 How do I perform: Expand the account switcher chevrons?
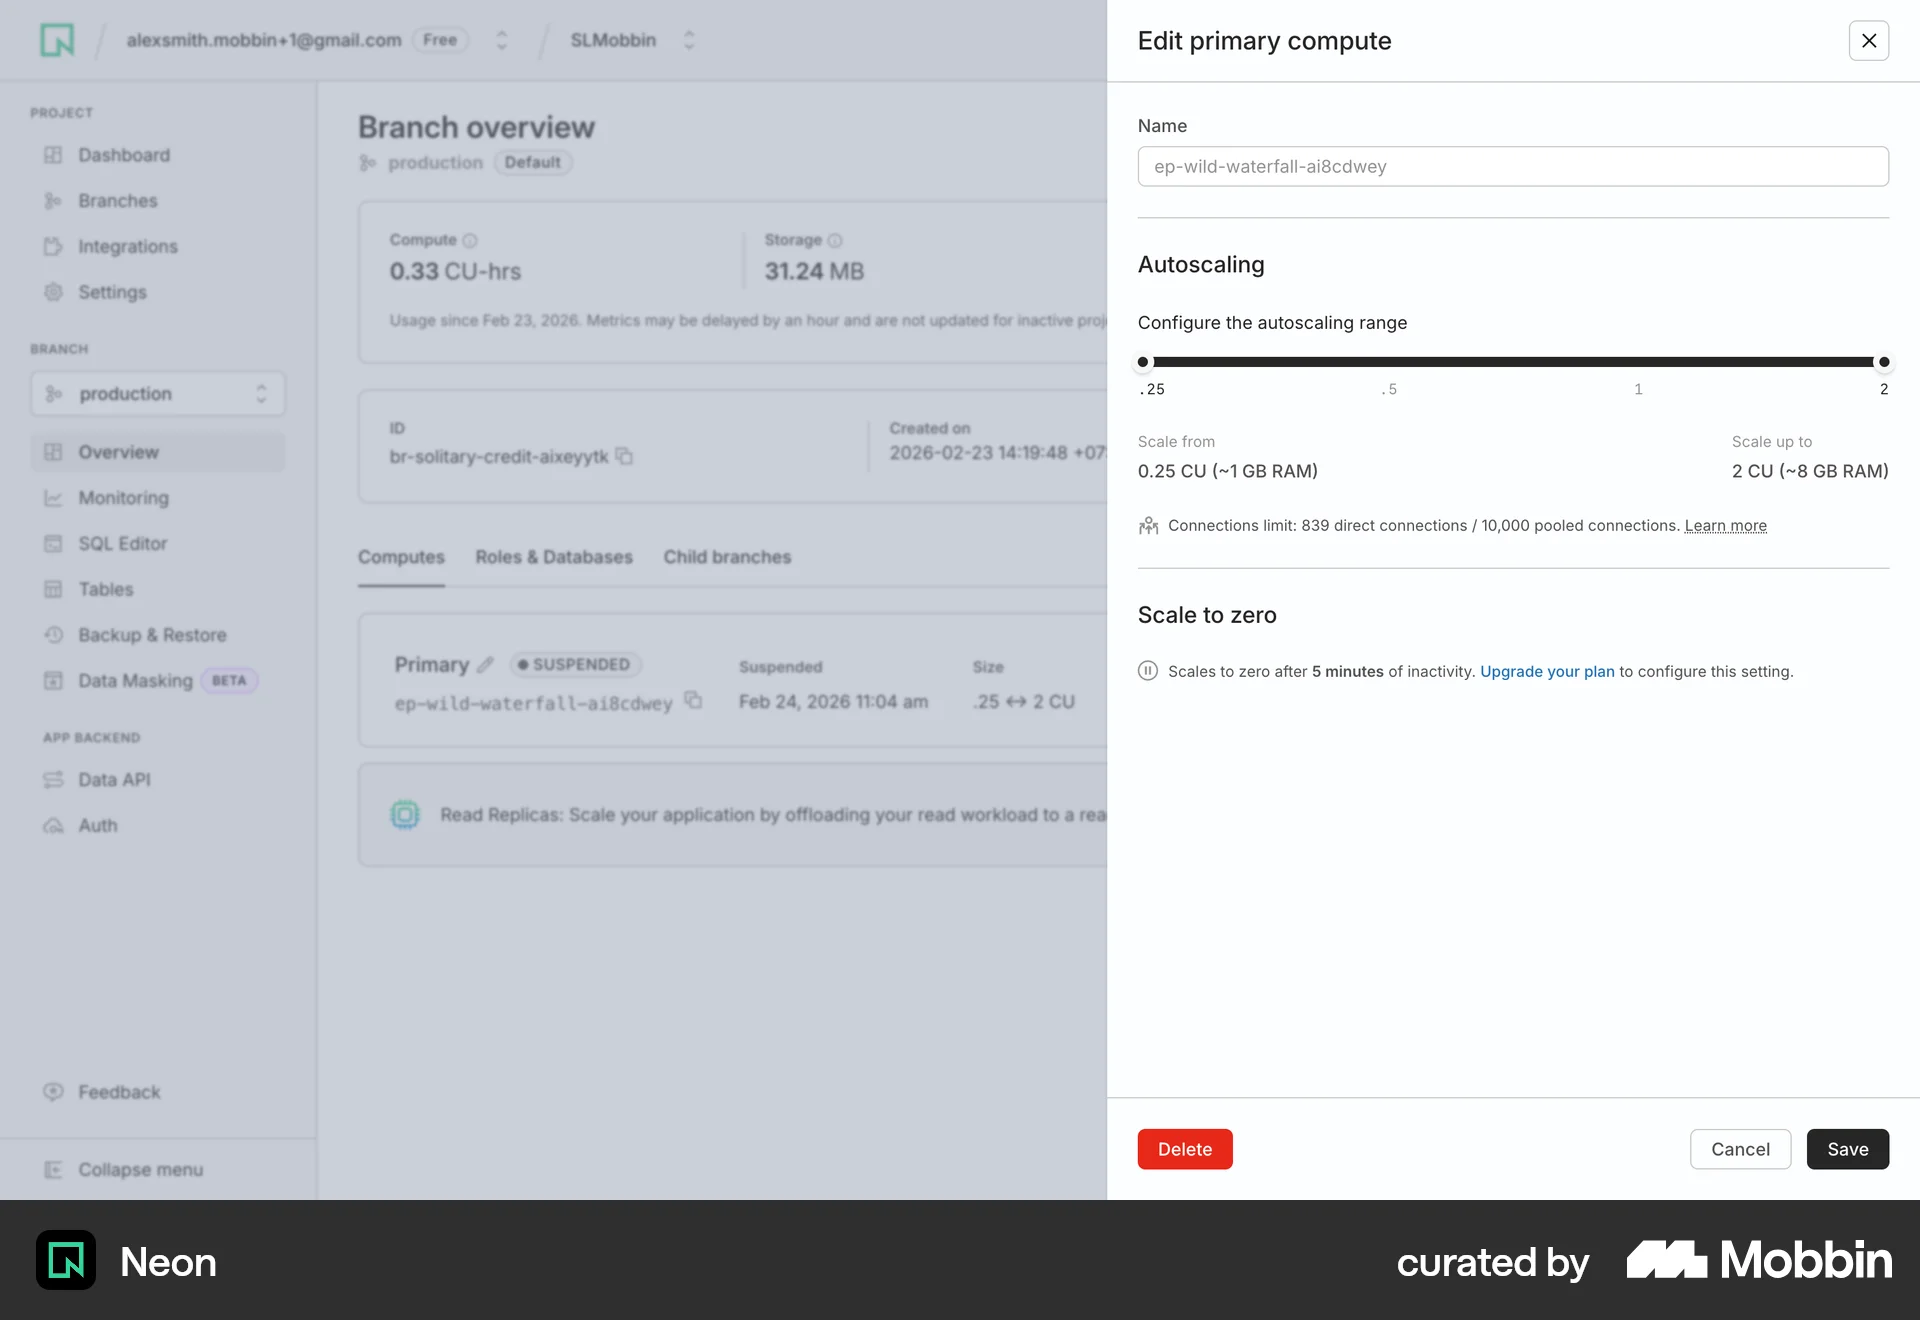502,40
